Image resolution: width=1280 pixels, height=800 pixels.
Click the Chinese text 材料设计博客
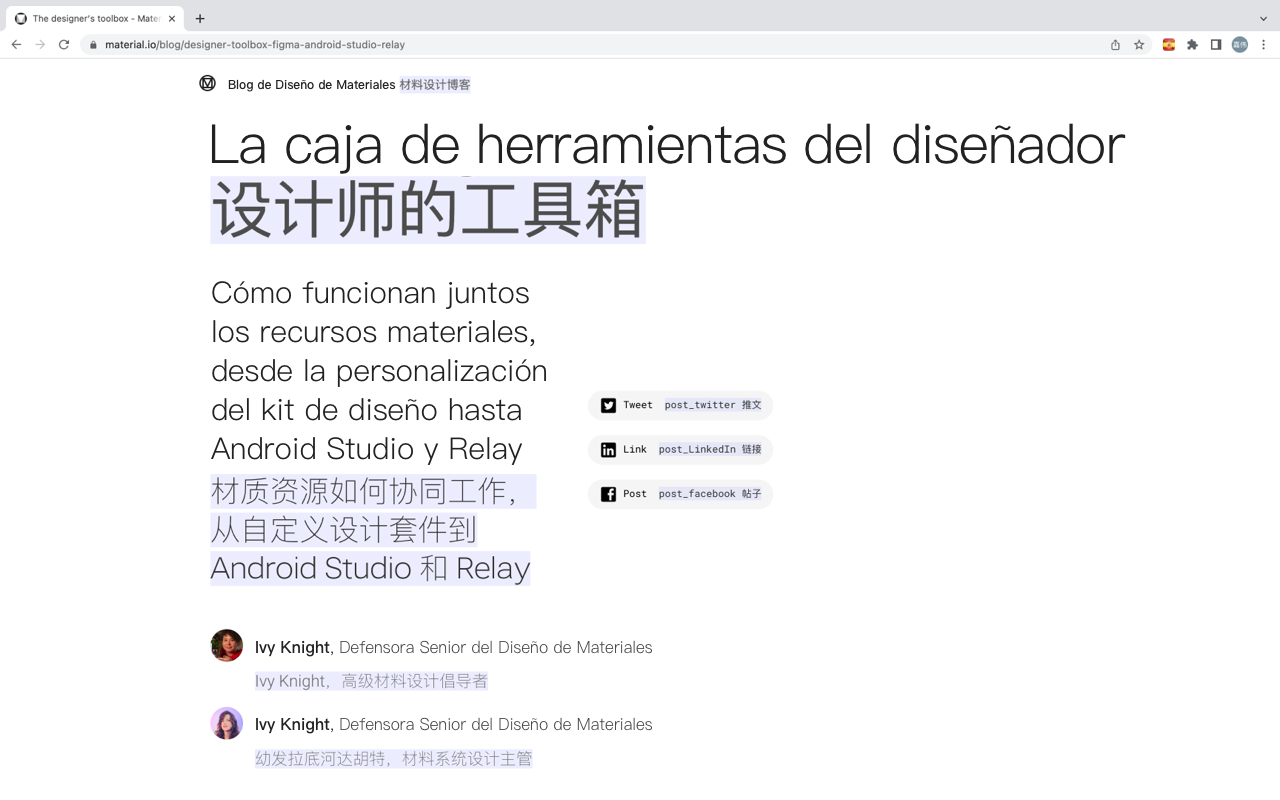[435, 85]
